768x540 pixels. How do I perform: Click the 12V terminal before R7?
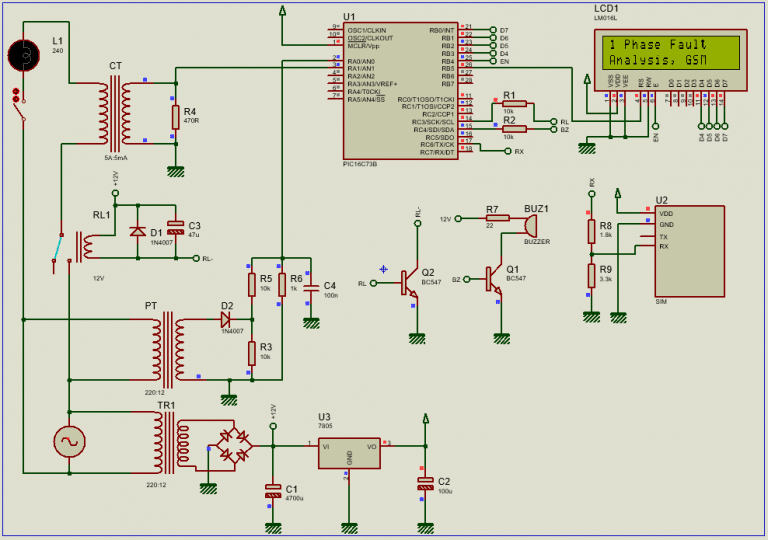tap(458, 219)
